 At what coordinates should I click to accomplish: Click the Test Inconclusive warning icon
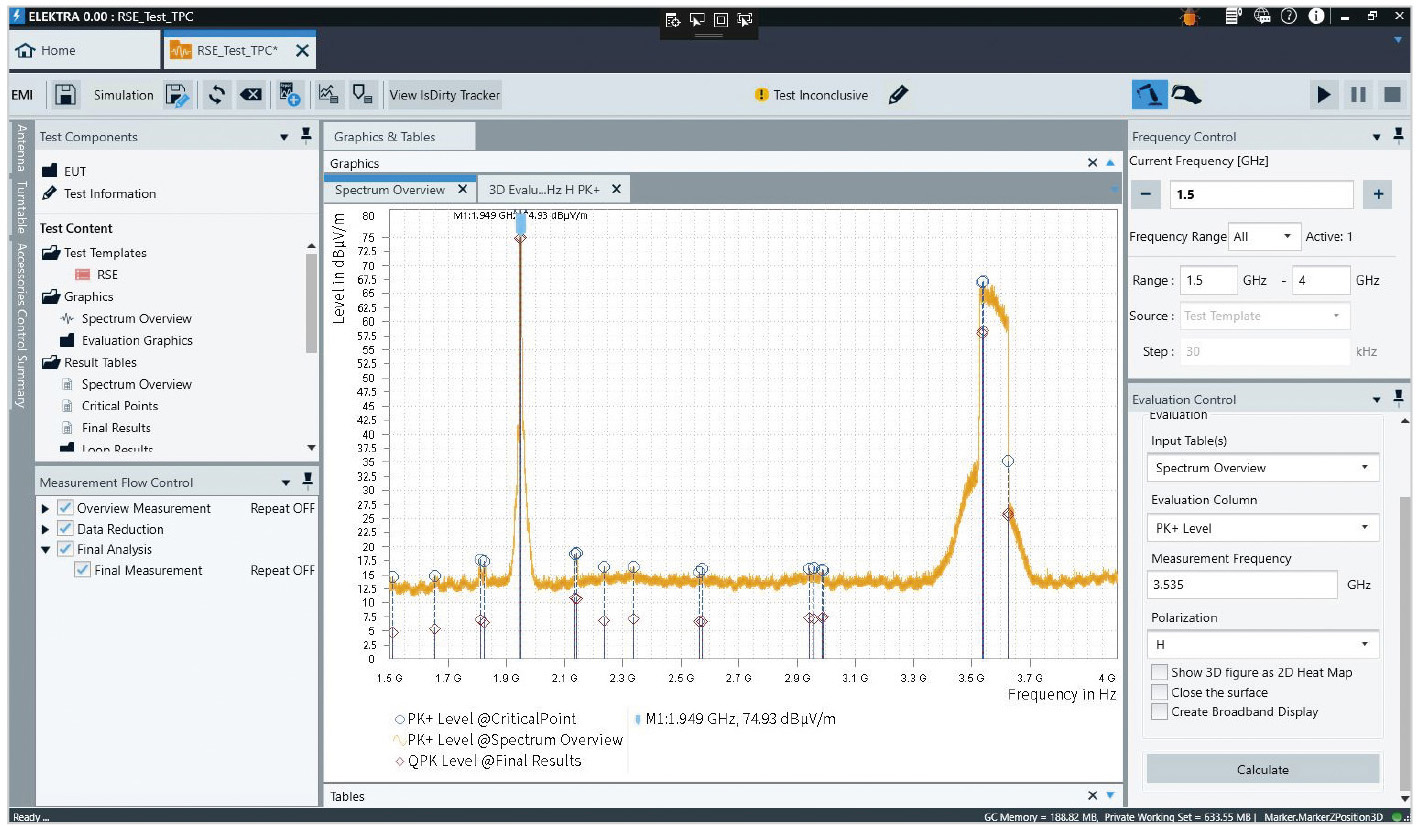click(x=762, y=95)
